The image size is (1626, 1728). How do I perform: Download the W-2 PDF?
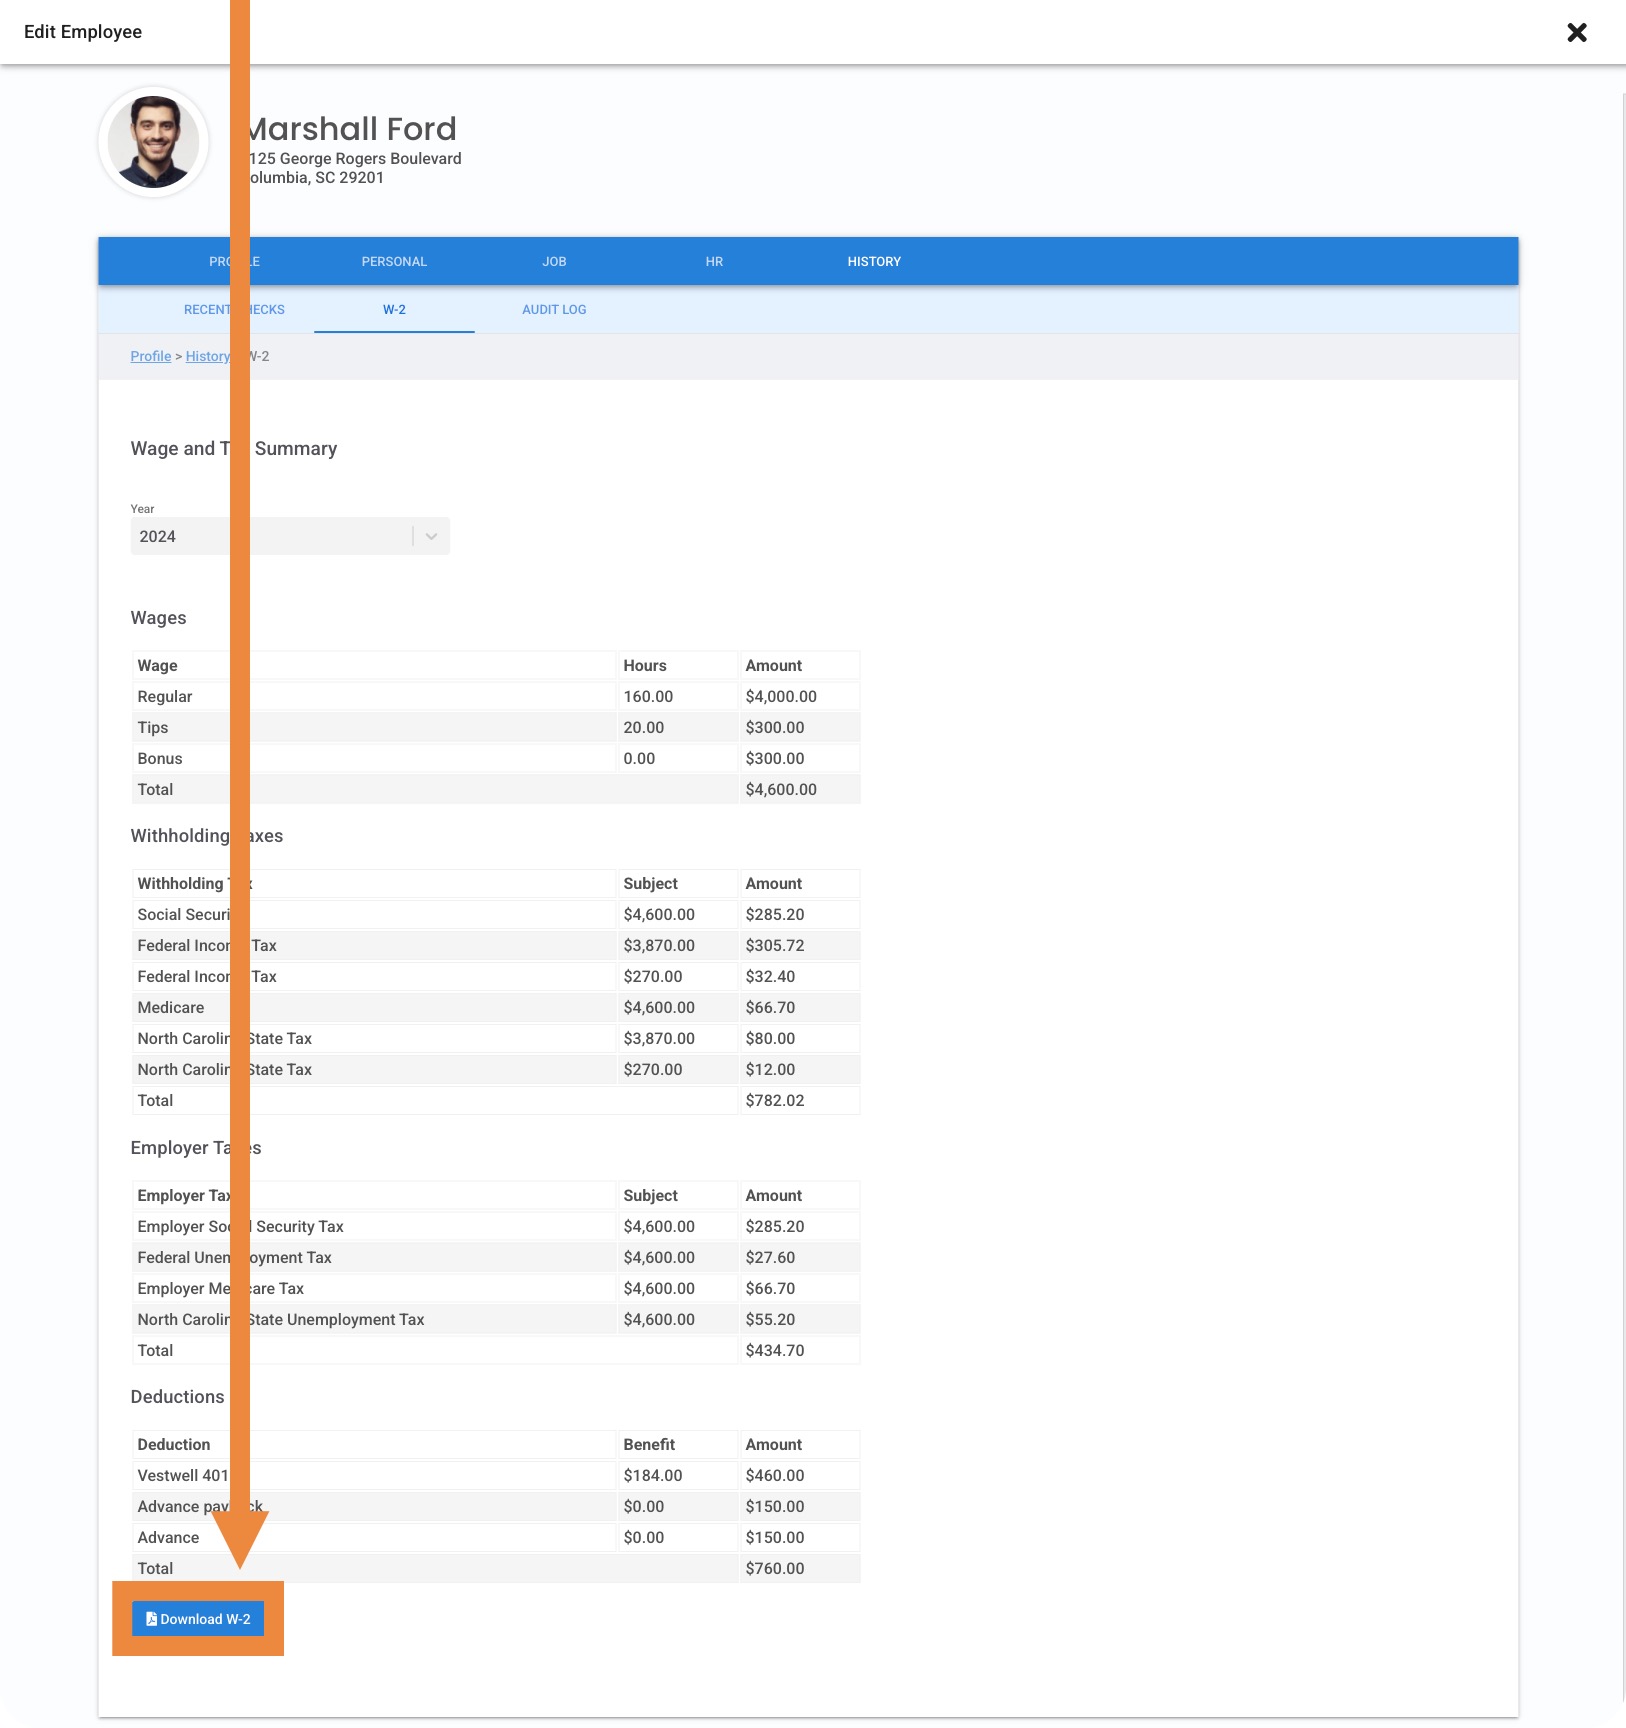click(198, 1618)
